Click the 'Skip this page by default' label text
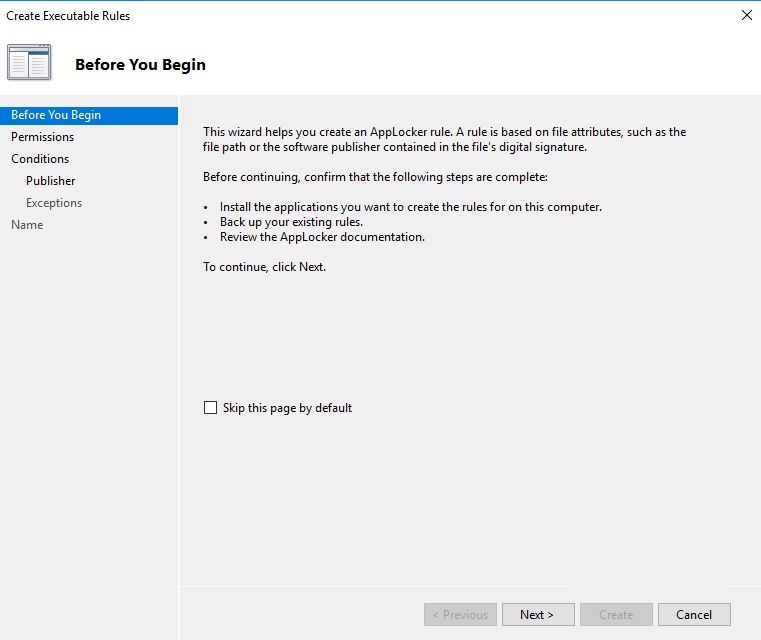The image size is (761, 640). click(287, 408)
